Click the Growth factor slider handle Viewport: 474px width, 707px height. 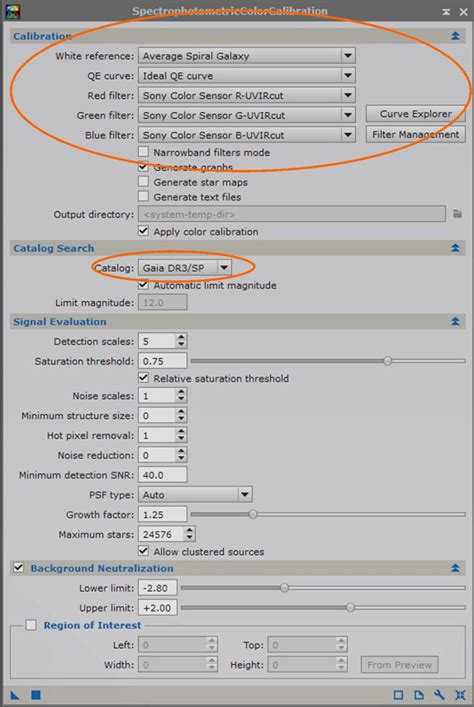pyautogui.click(x=253, y=514)
